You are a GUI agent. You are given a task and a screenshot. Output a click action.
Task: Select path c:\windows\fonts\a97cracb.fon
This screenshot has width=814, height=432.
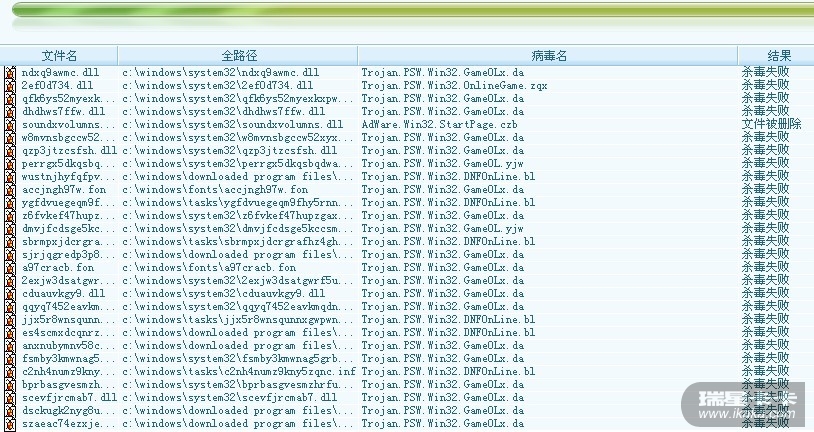pyautogui.click(x=209, y=267)
